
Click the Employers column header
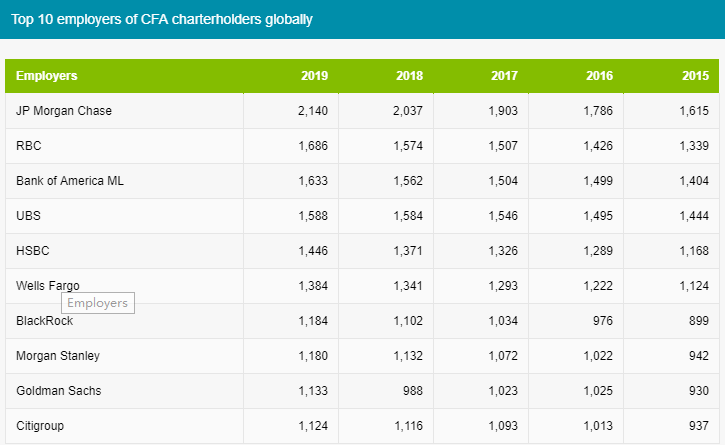pos(47,76)
